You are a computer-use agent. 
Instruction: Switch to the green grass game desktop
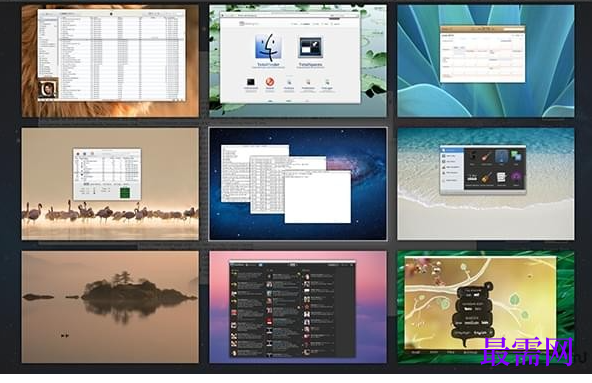(486, 307)
